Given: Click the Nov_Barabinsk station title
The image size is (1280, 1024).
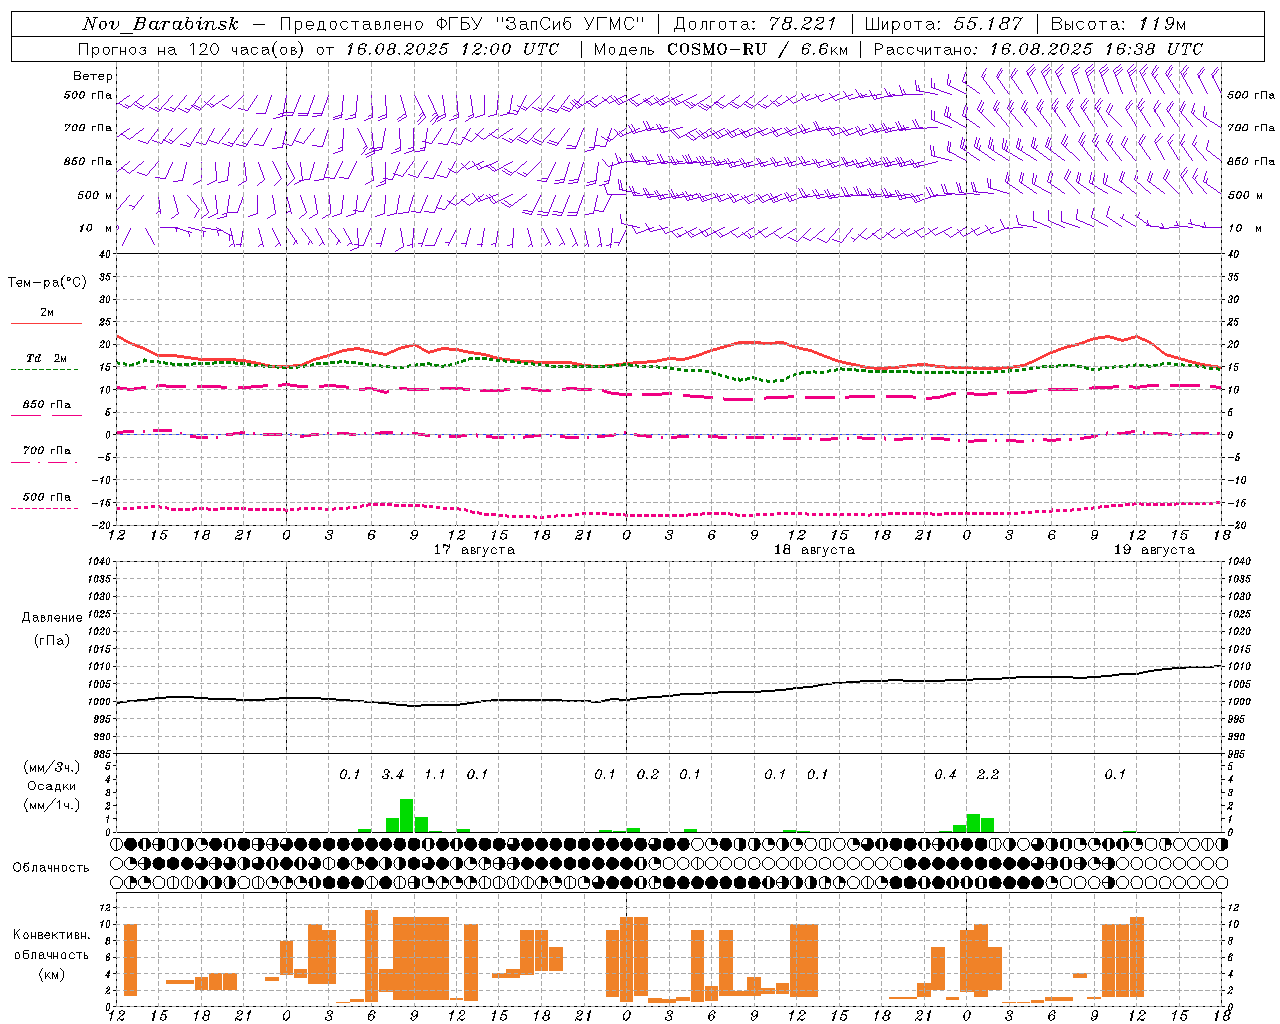Looking at the screenshot, I should coord(160,24).
